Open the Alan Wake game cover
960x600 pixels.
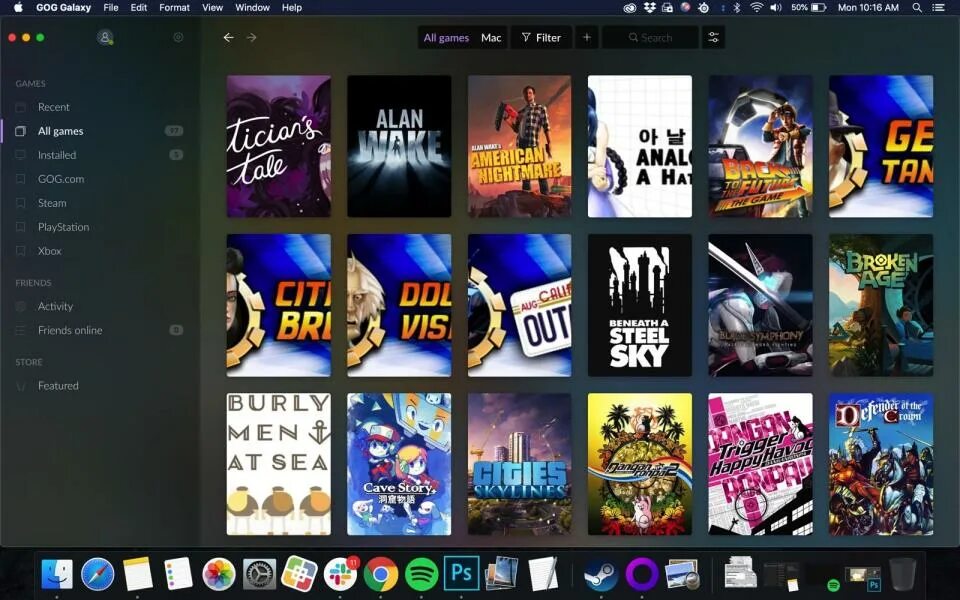coord(399,146)
